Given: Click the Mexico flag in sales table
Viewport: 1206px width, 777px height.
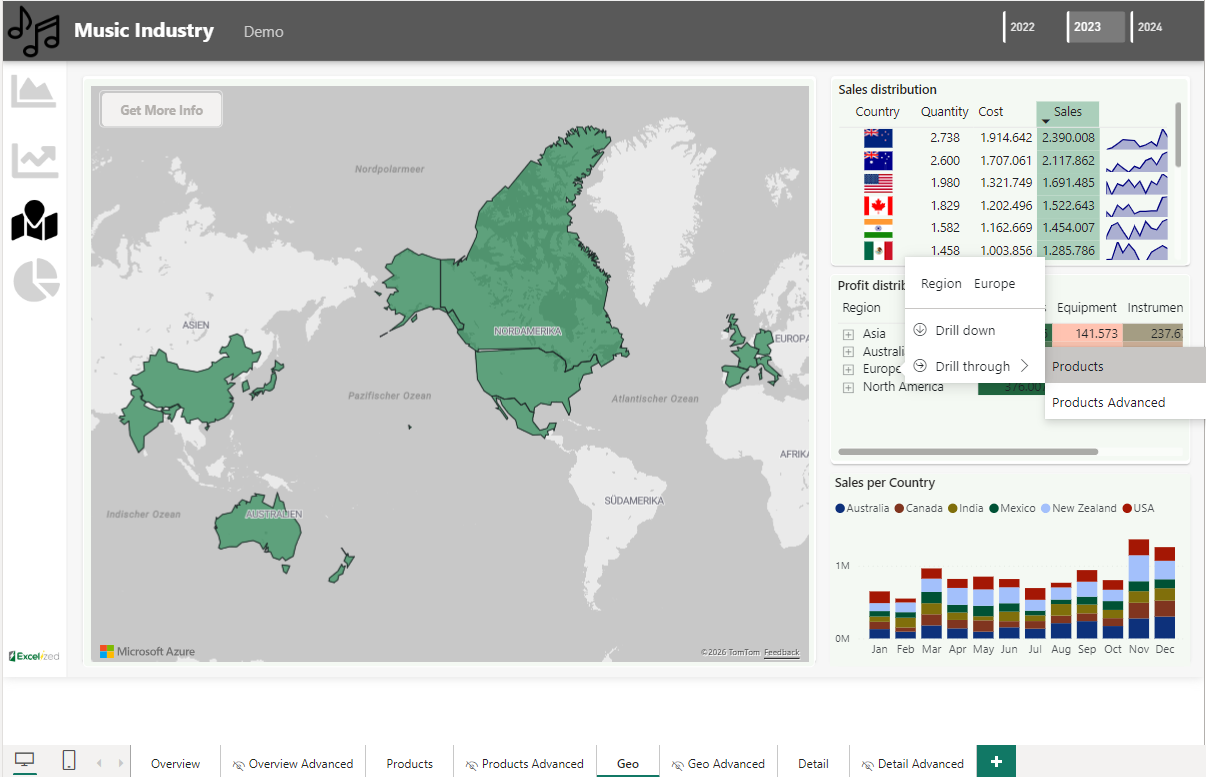Looking at the screenshot, I should [x=878, y=250].
